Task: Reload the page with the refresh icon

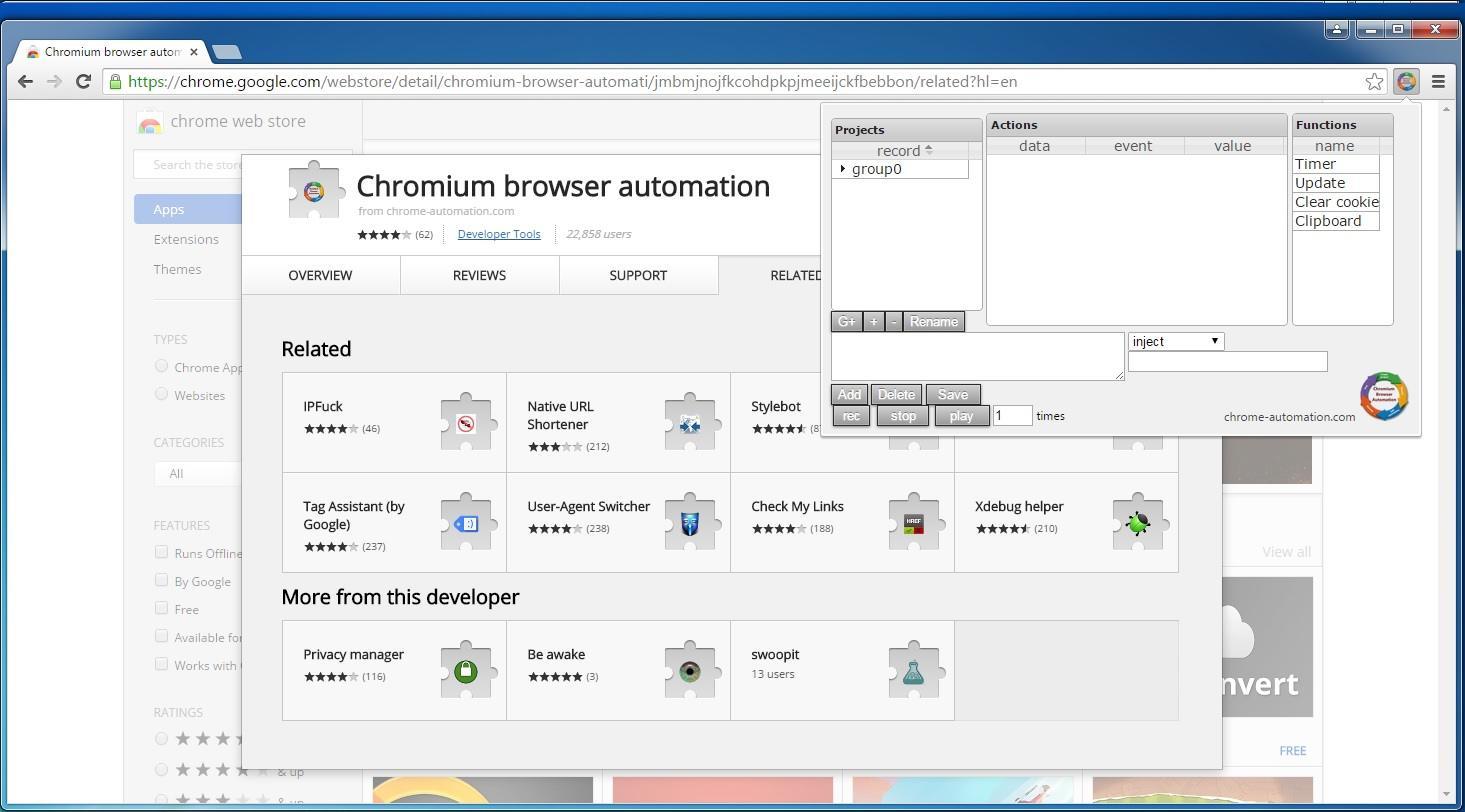Action: tap(84, 82)
